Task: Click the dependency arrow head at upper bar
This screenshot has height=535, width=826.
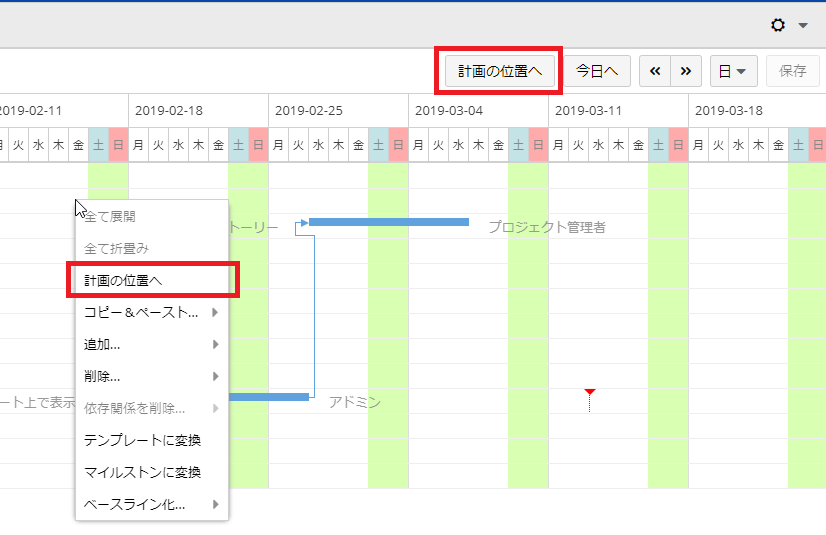Action: point(304,223)
